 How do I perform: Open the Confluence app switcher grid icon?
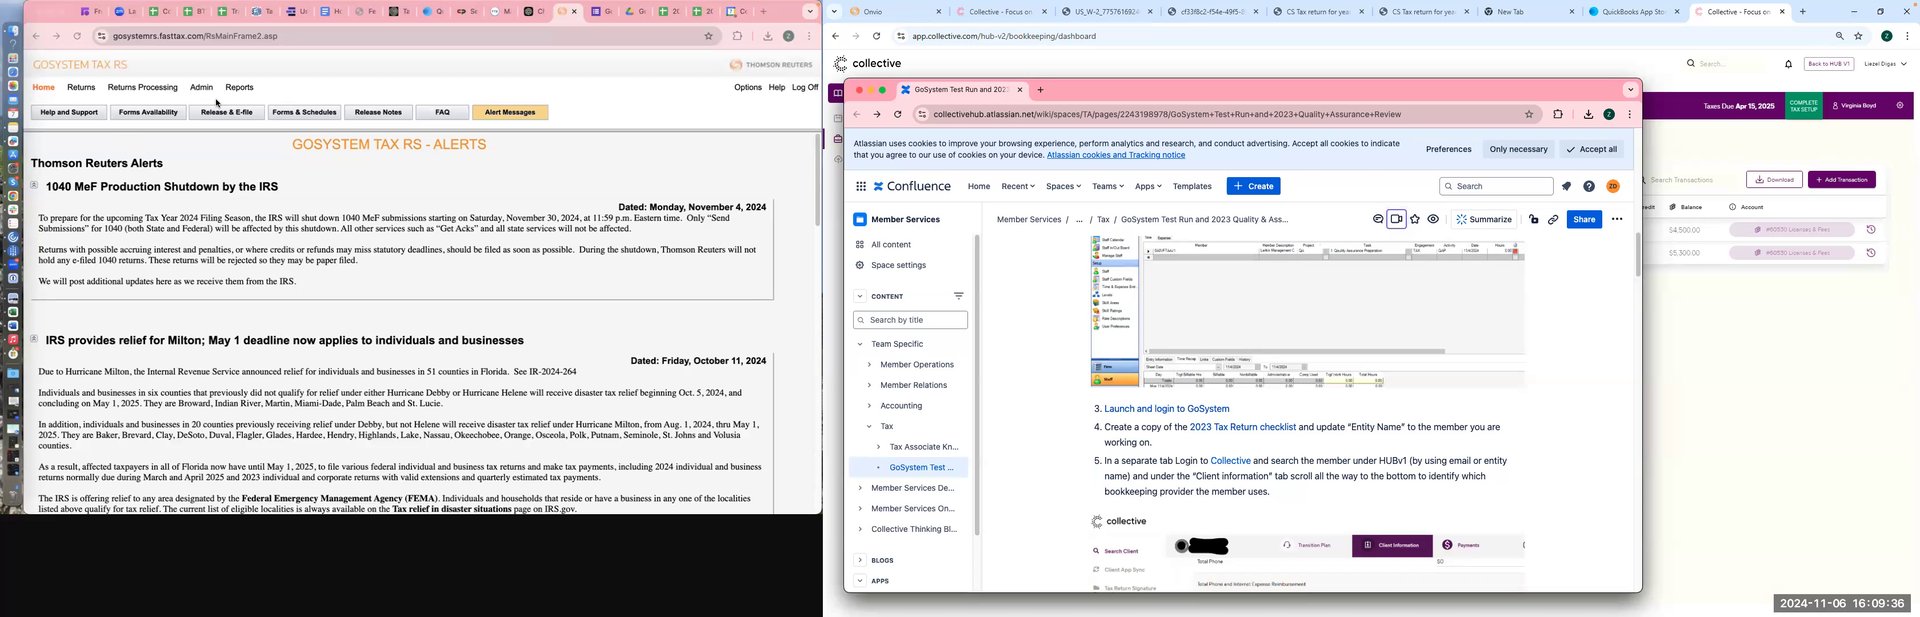click(x=861, y=186)
